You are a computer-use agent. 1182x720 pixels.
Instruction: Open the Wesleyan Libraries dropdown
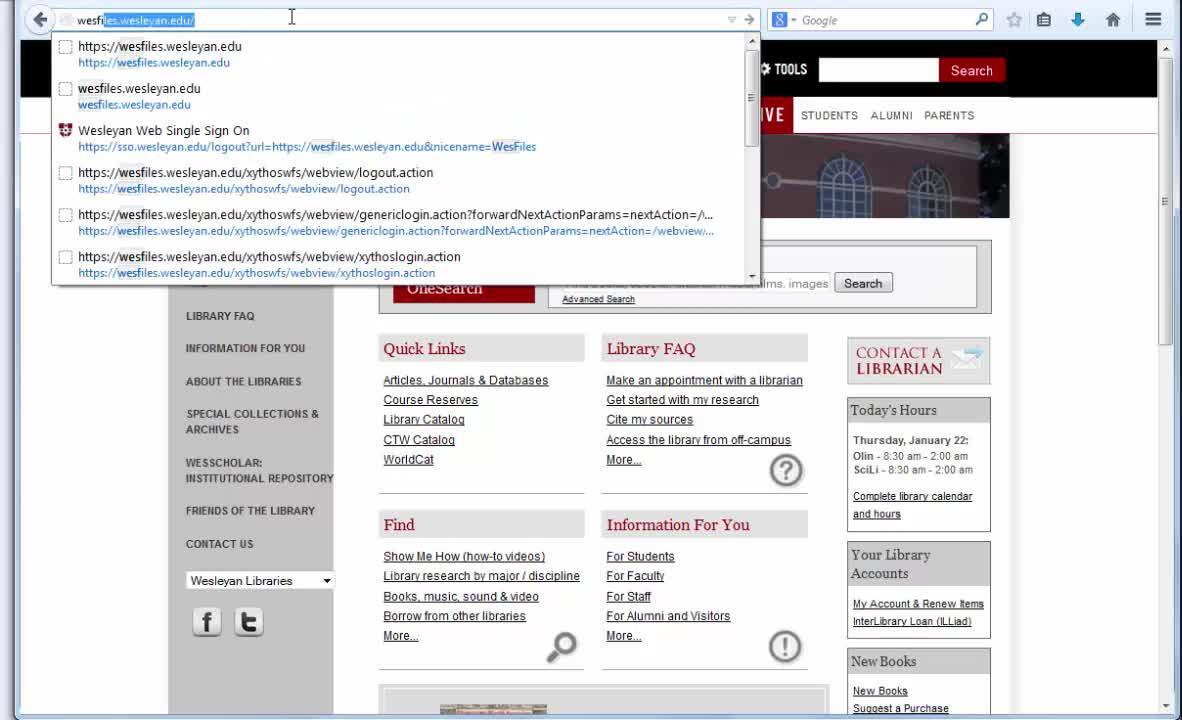260,580
